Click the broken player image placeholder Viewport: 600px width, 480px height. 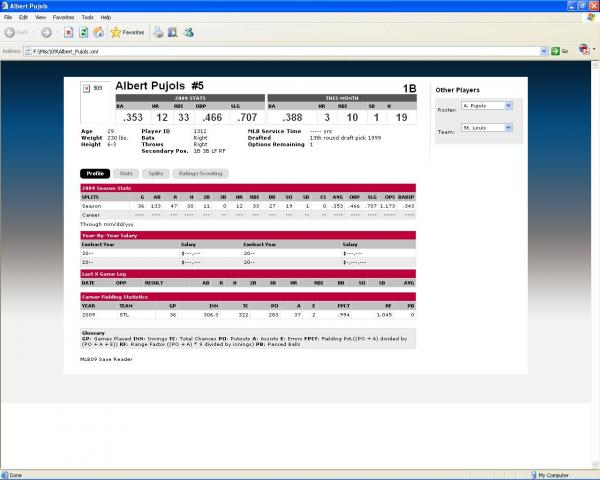[x=87, y=88]
